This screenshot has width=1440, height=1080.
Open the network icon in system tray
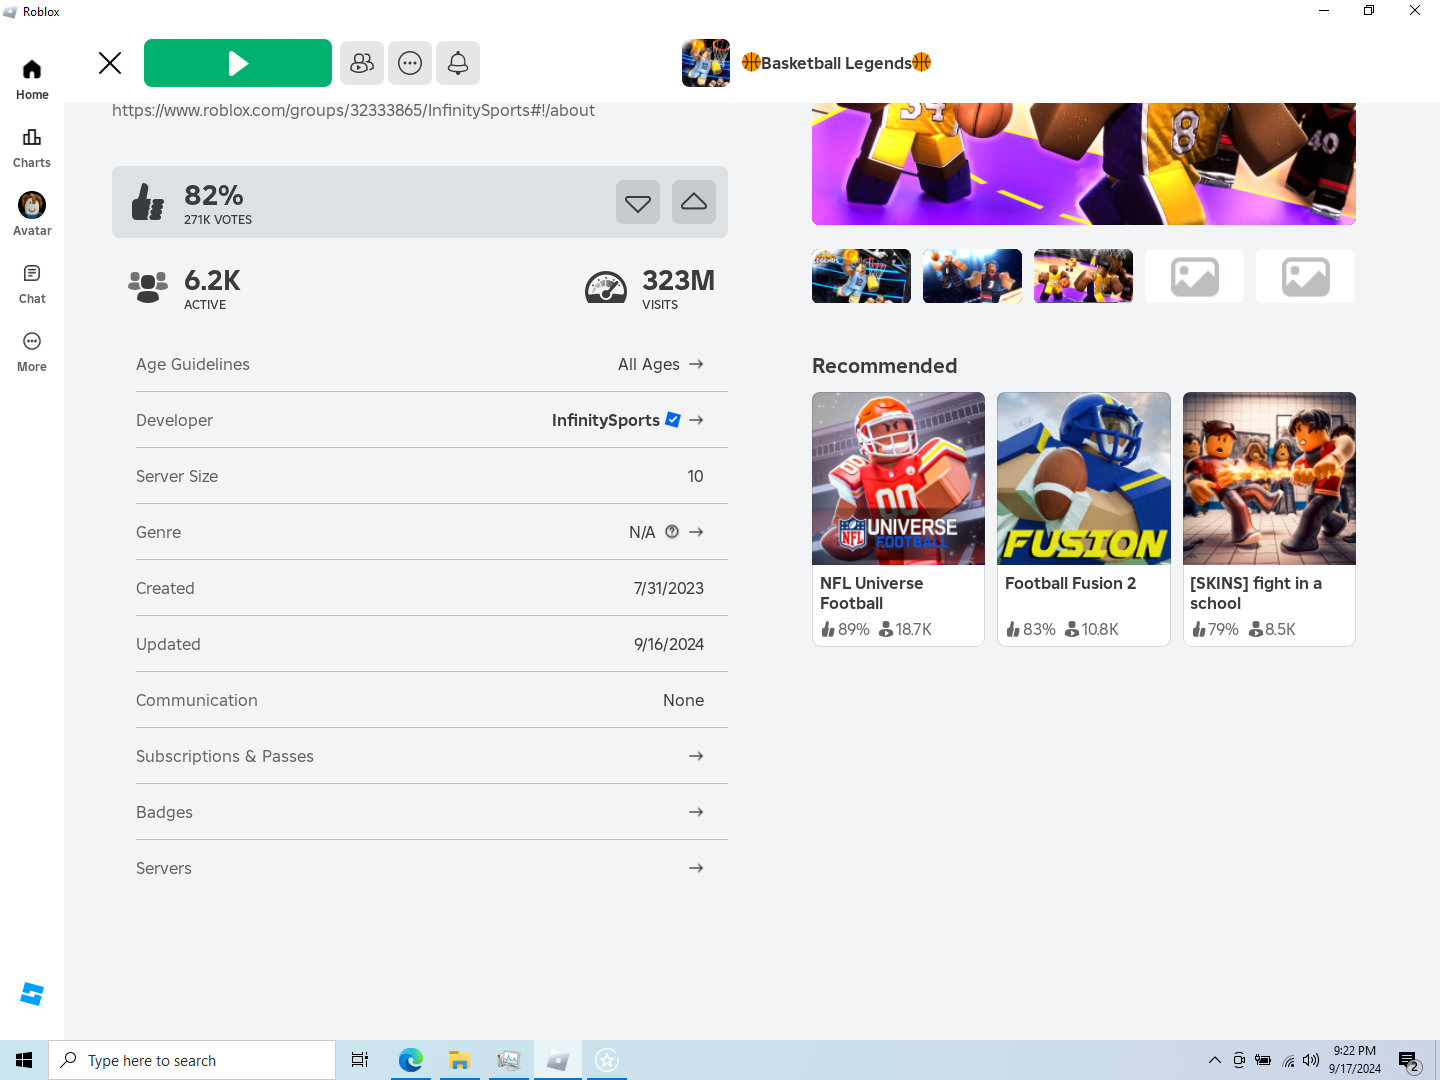(x=1288, y=1060)
